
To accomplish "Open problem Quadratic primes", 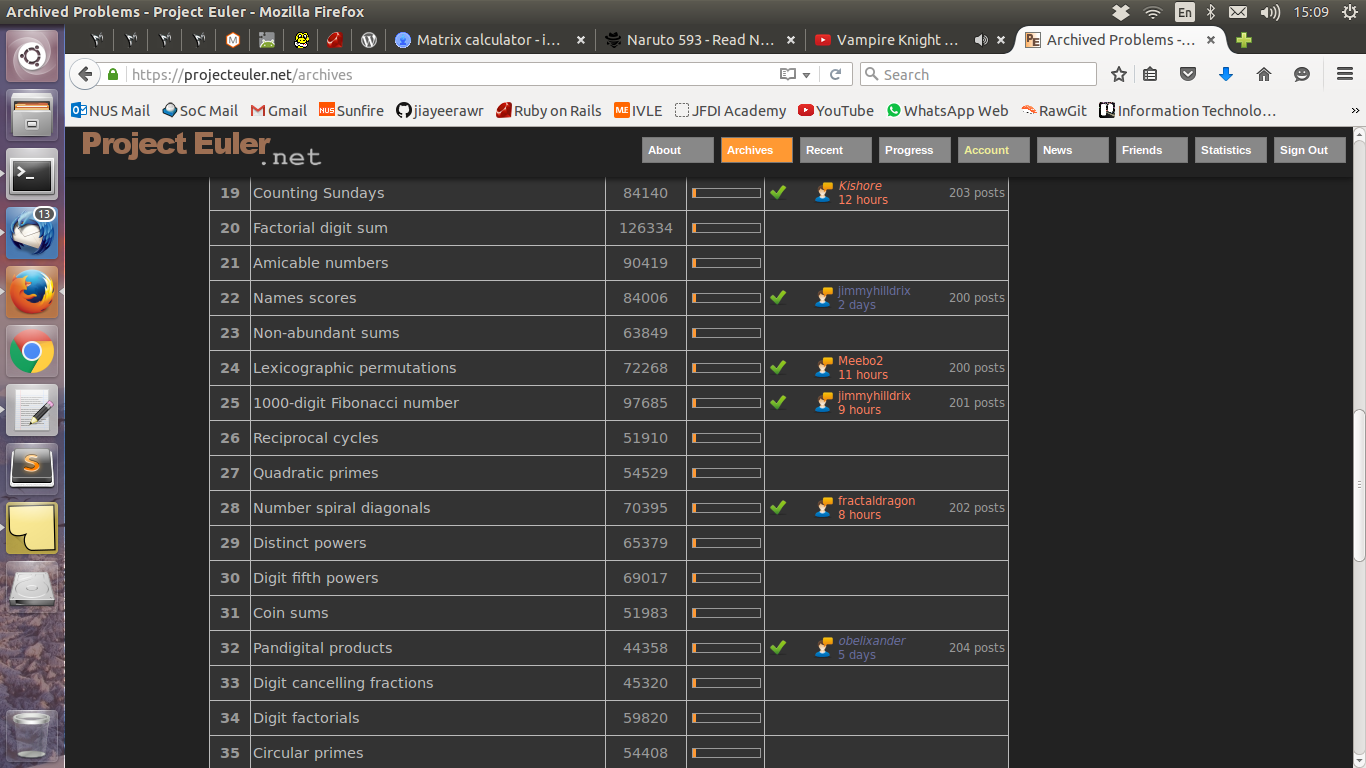I will click(x=315, y=473).
